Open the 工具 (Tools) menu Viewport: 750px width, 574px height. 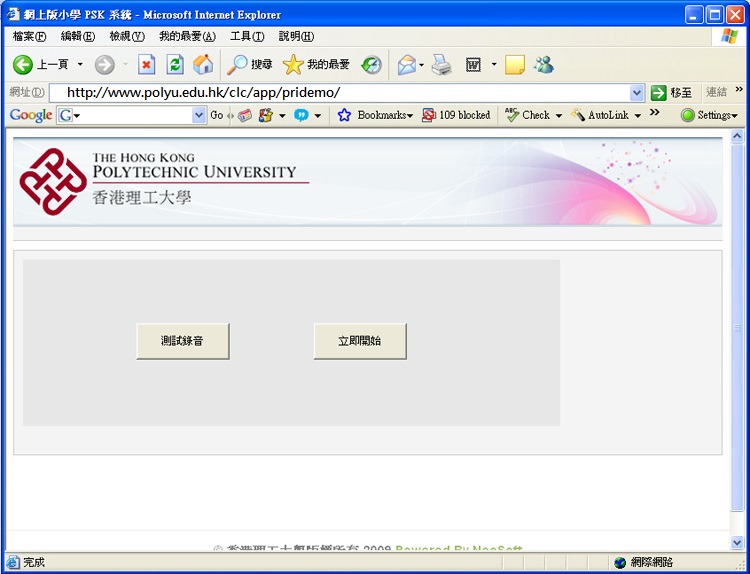(247, 36)
